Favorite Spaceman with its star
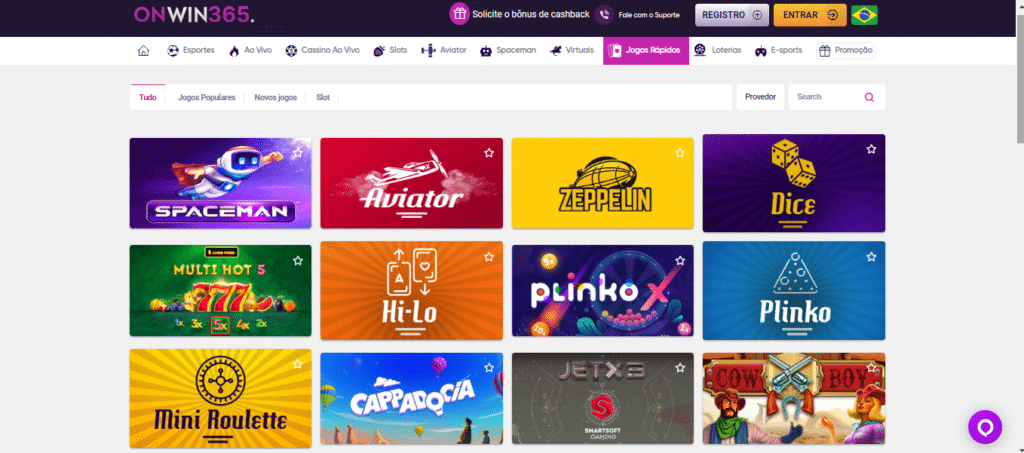Viewport: 1024px width, 453px height. (298, 153)
